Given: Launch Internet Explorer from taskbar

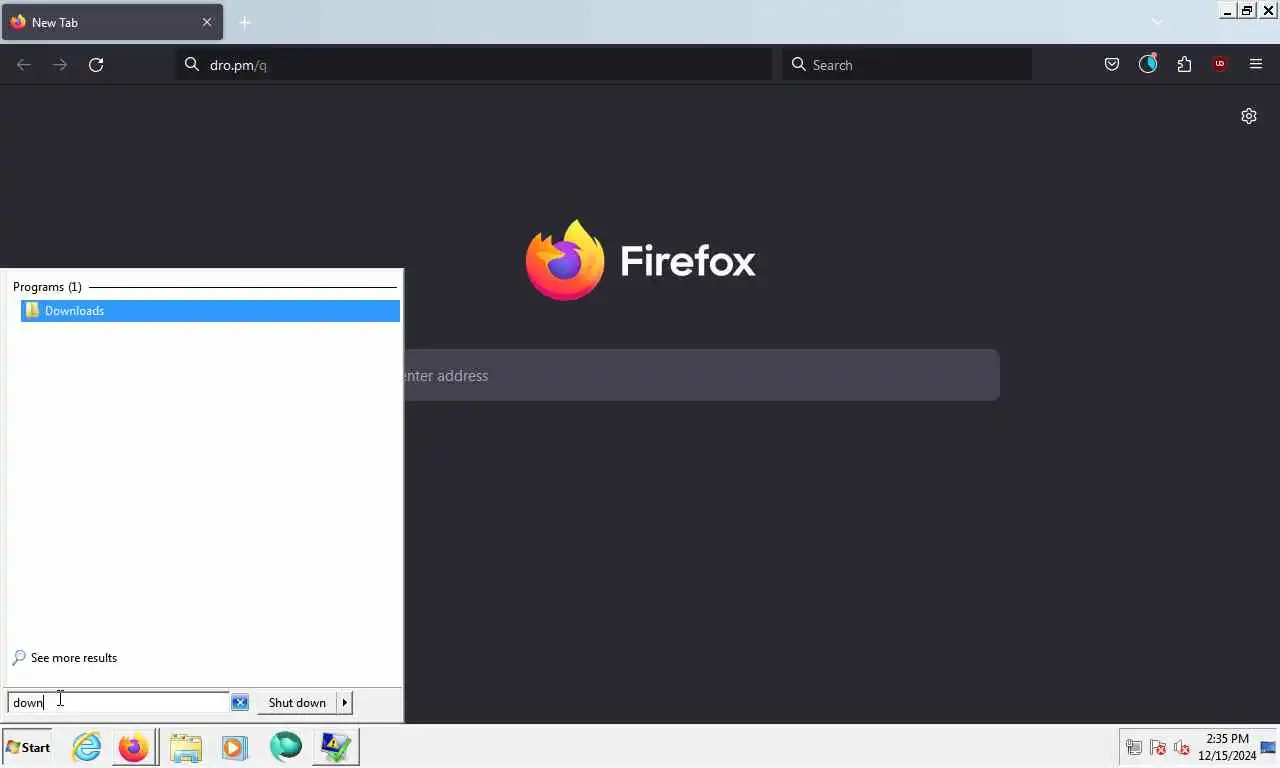Looking at the screenshot, I should [87, 747].
